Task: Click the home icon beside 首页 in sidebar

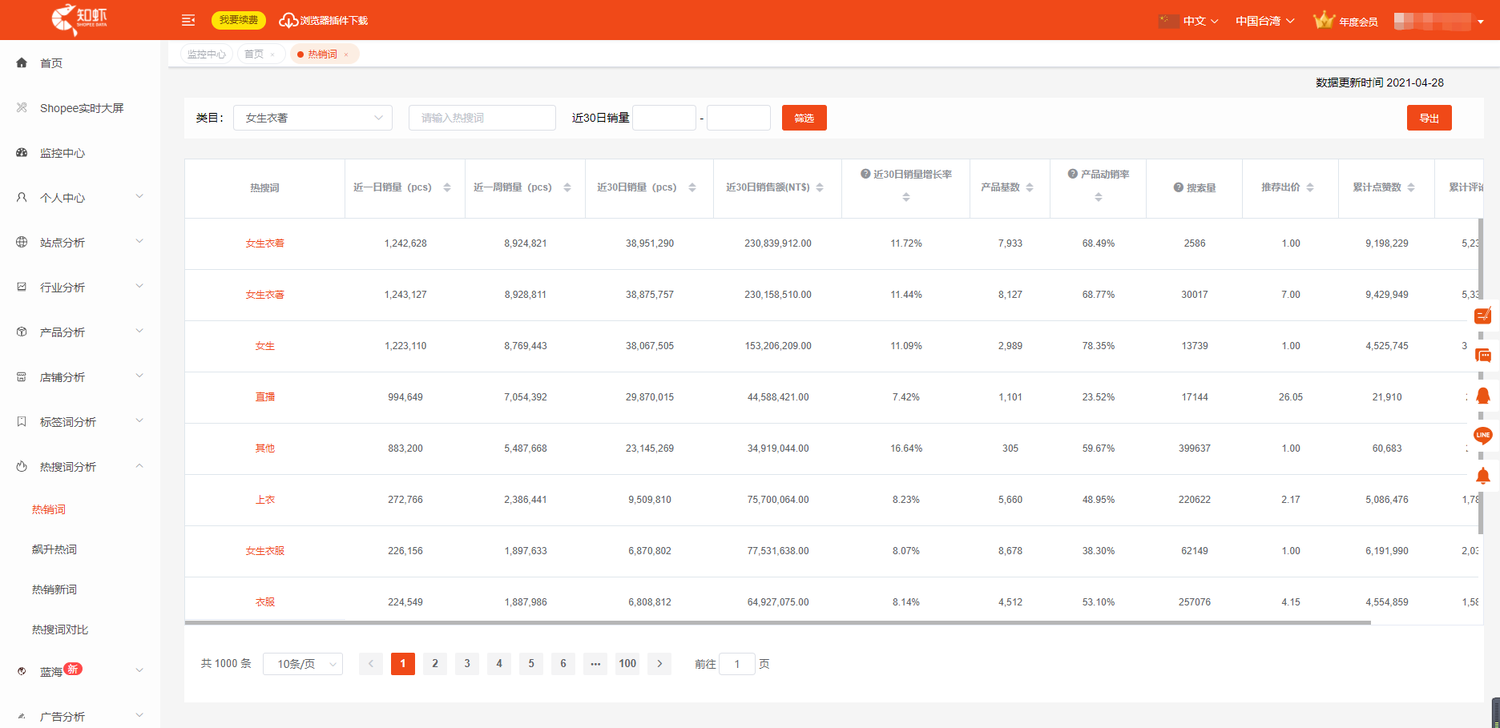Action: pyautogui.click(x=22, y=63)
